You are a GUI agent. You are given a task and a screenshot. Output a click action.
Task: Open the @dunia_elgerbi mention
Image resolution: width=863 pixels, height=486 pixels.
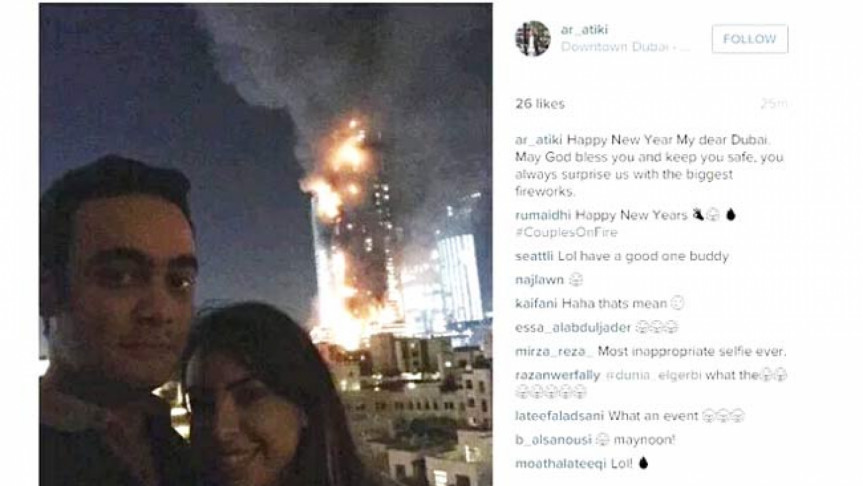(x=653, y=375)
